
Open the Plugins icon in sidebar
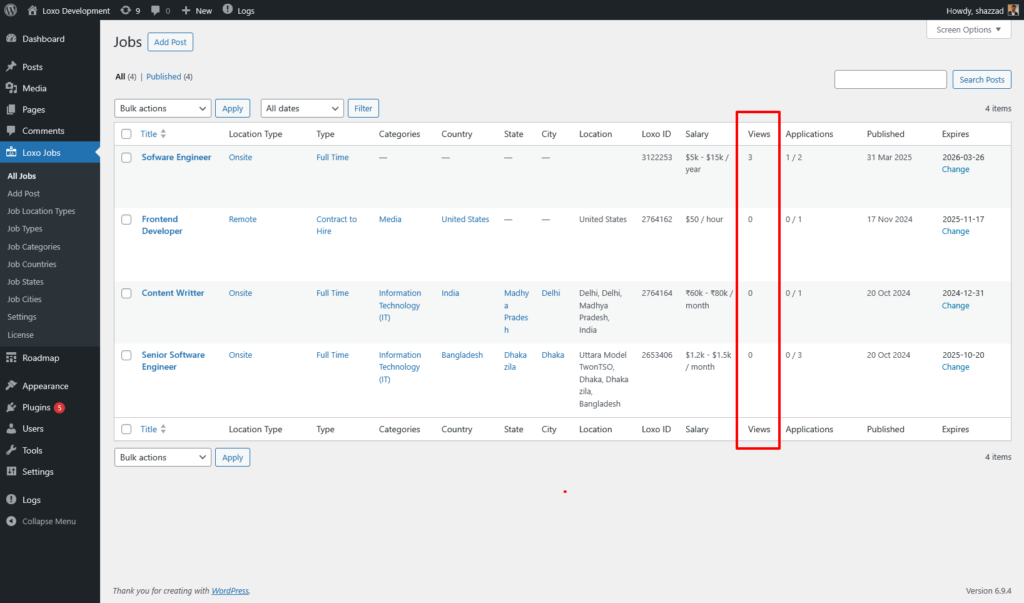tap(11, 408)
